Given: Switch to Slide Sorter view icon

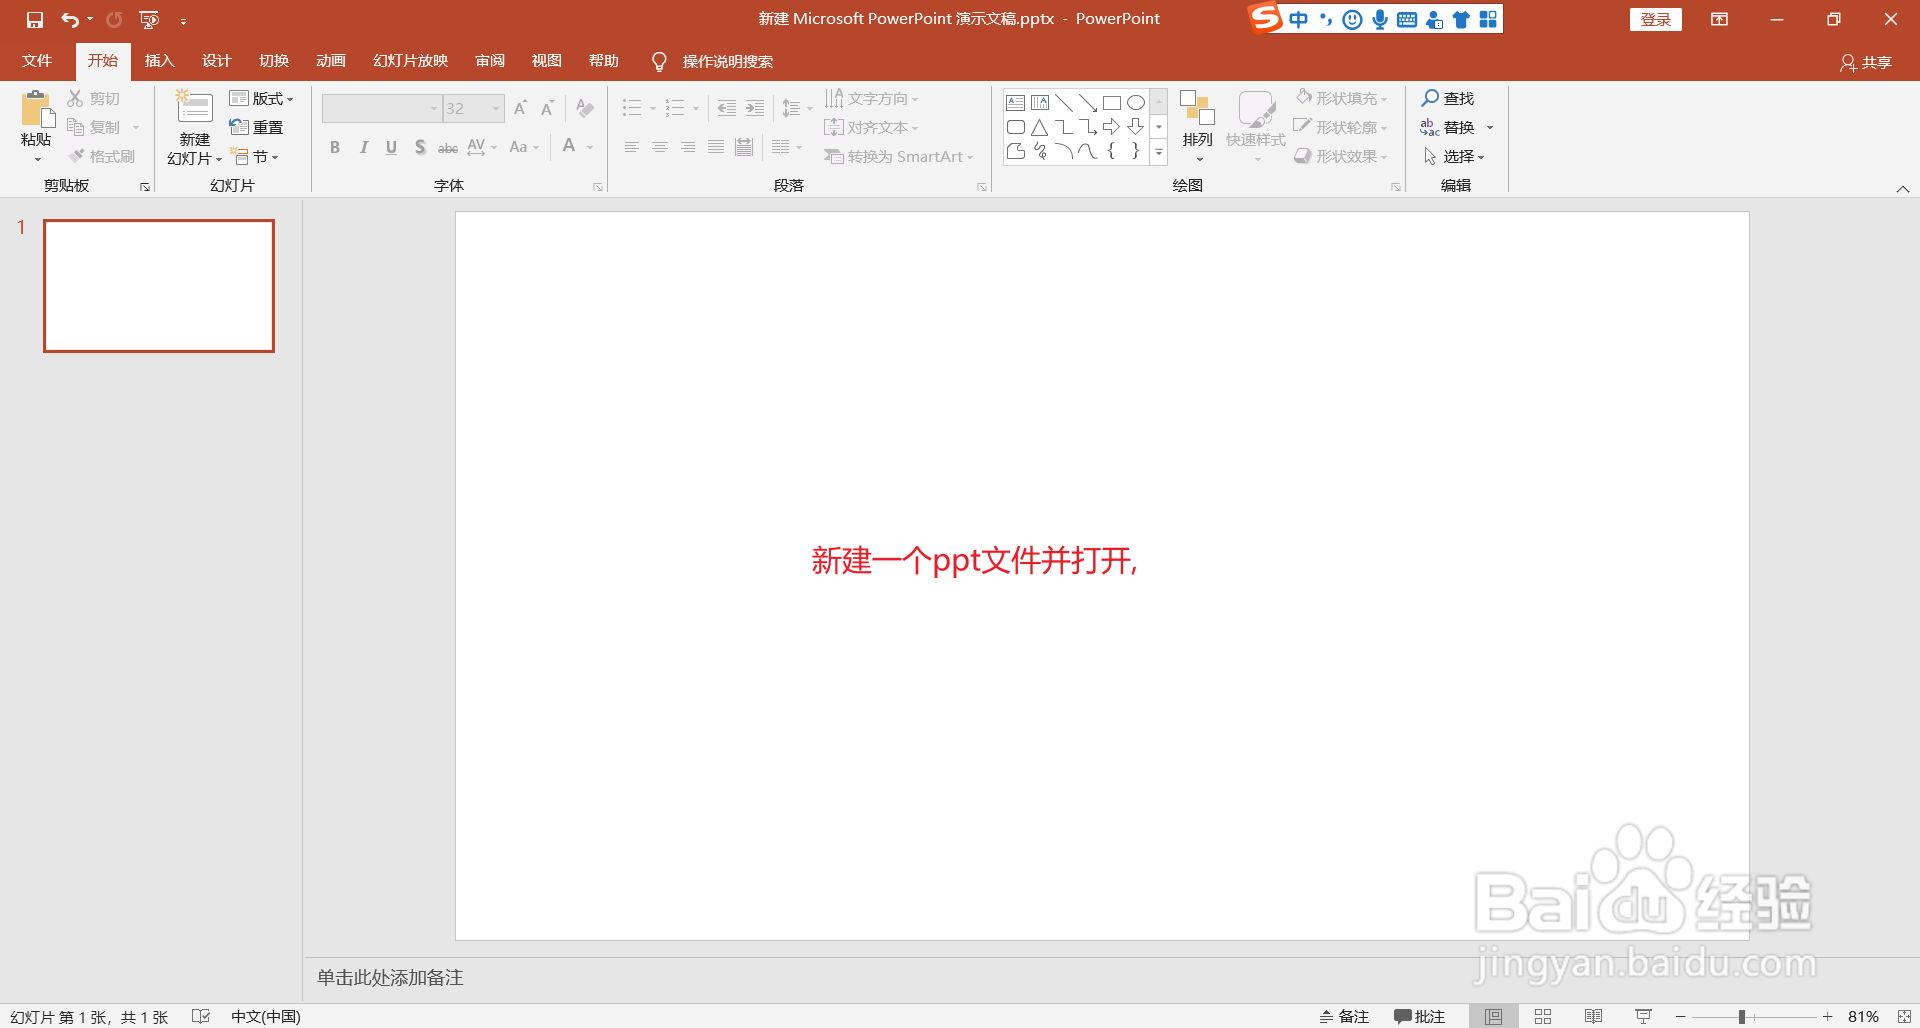Looking at the screenshot, I should click(1543, 1016).
